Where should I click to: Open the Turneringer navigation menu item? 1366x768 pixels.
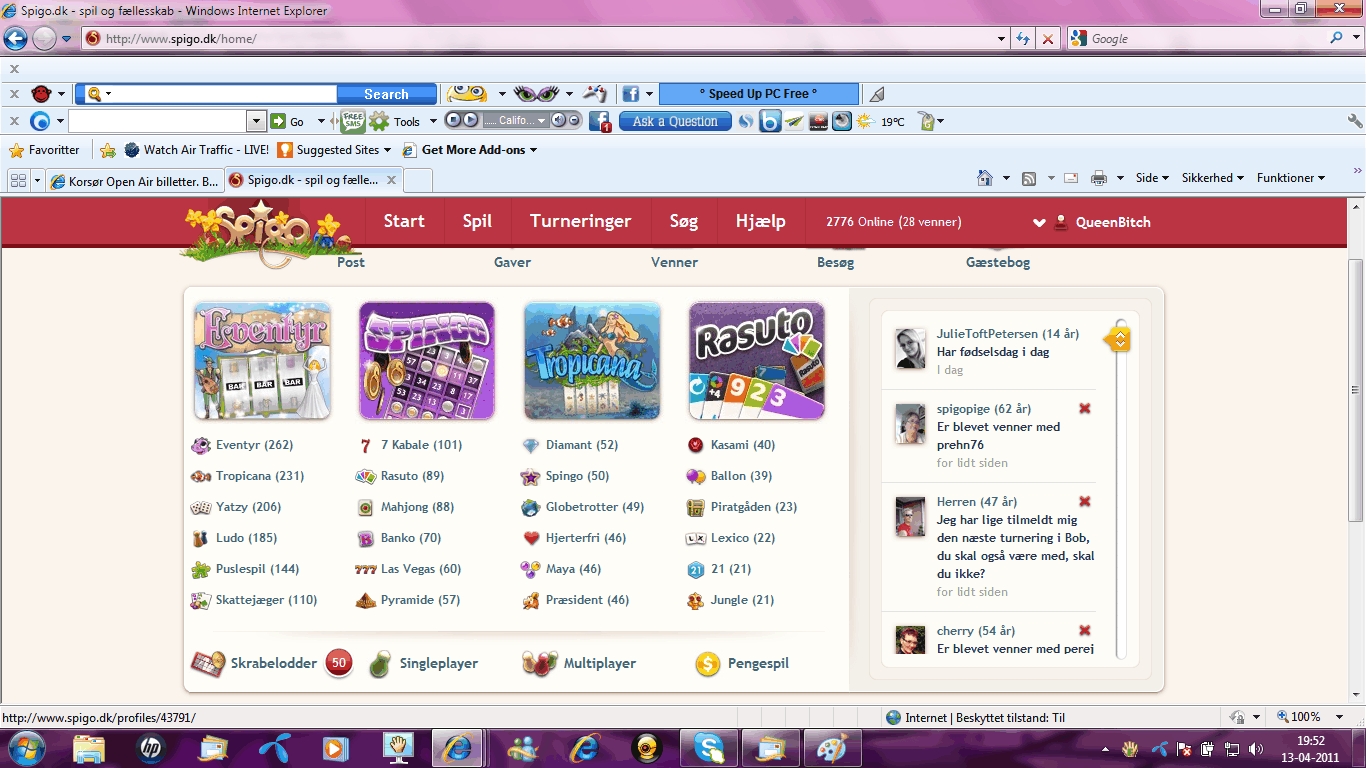pyautogui.click(x=580, y=222)
